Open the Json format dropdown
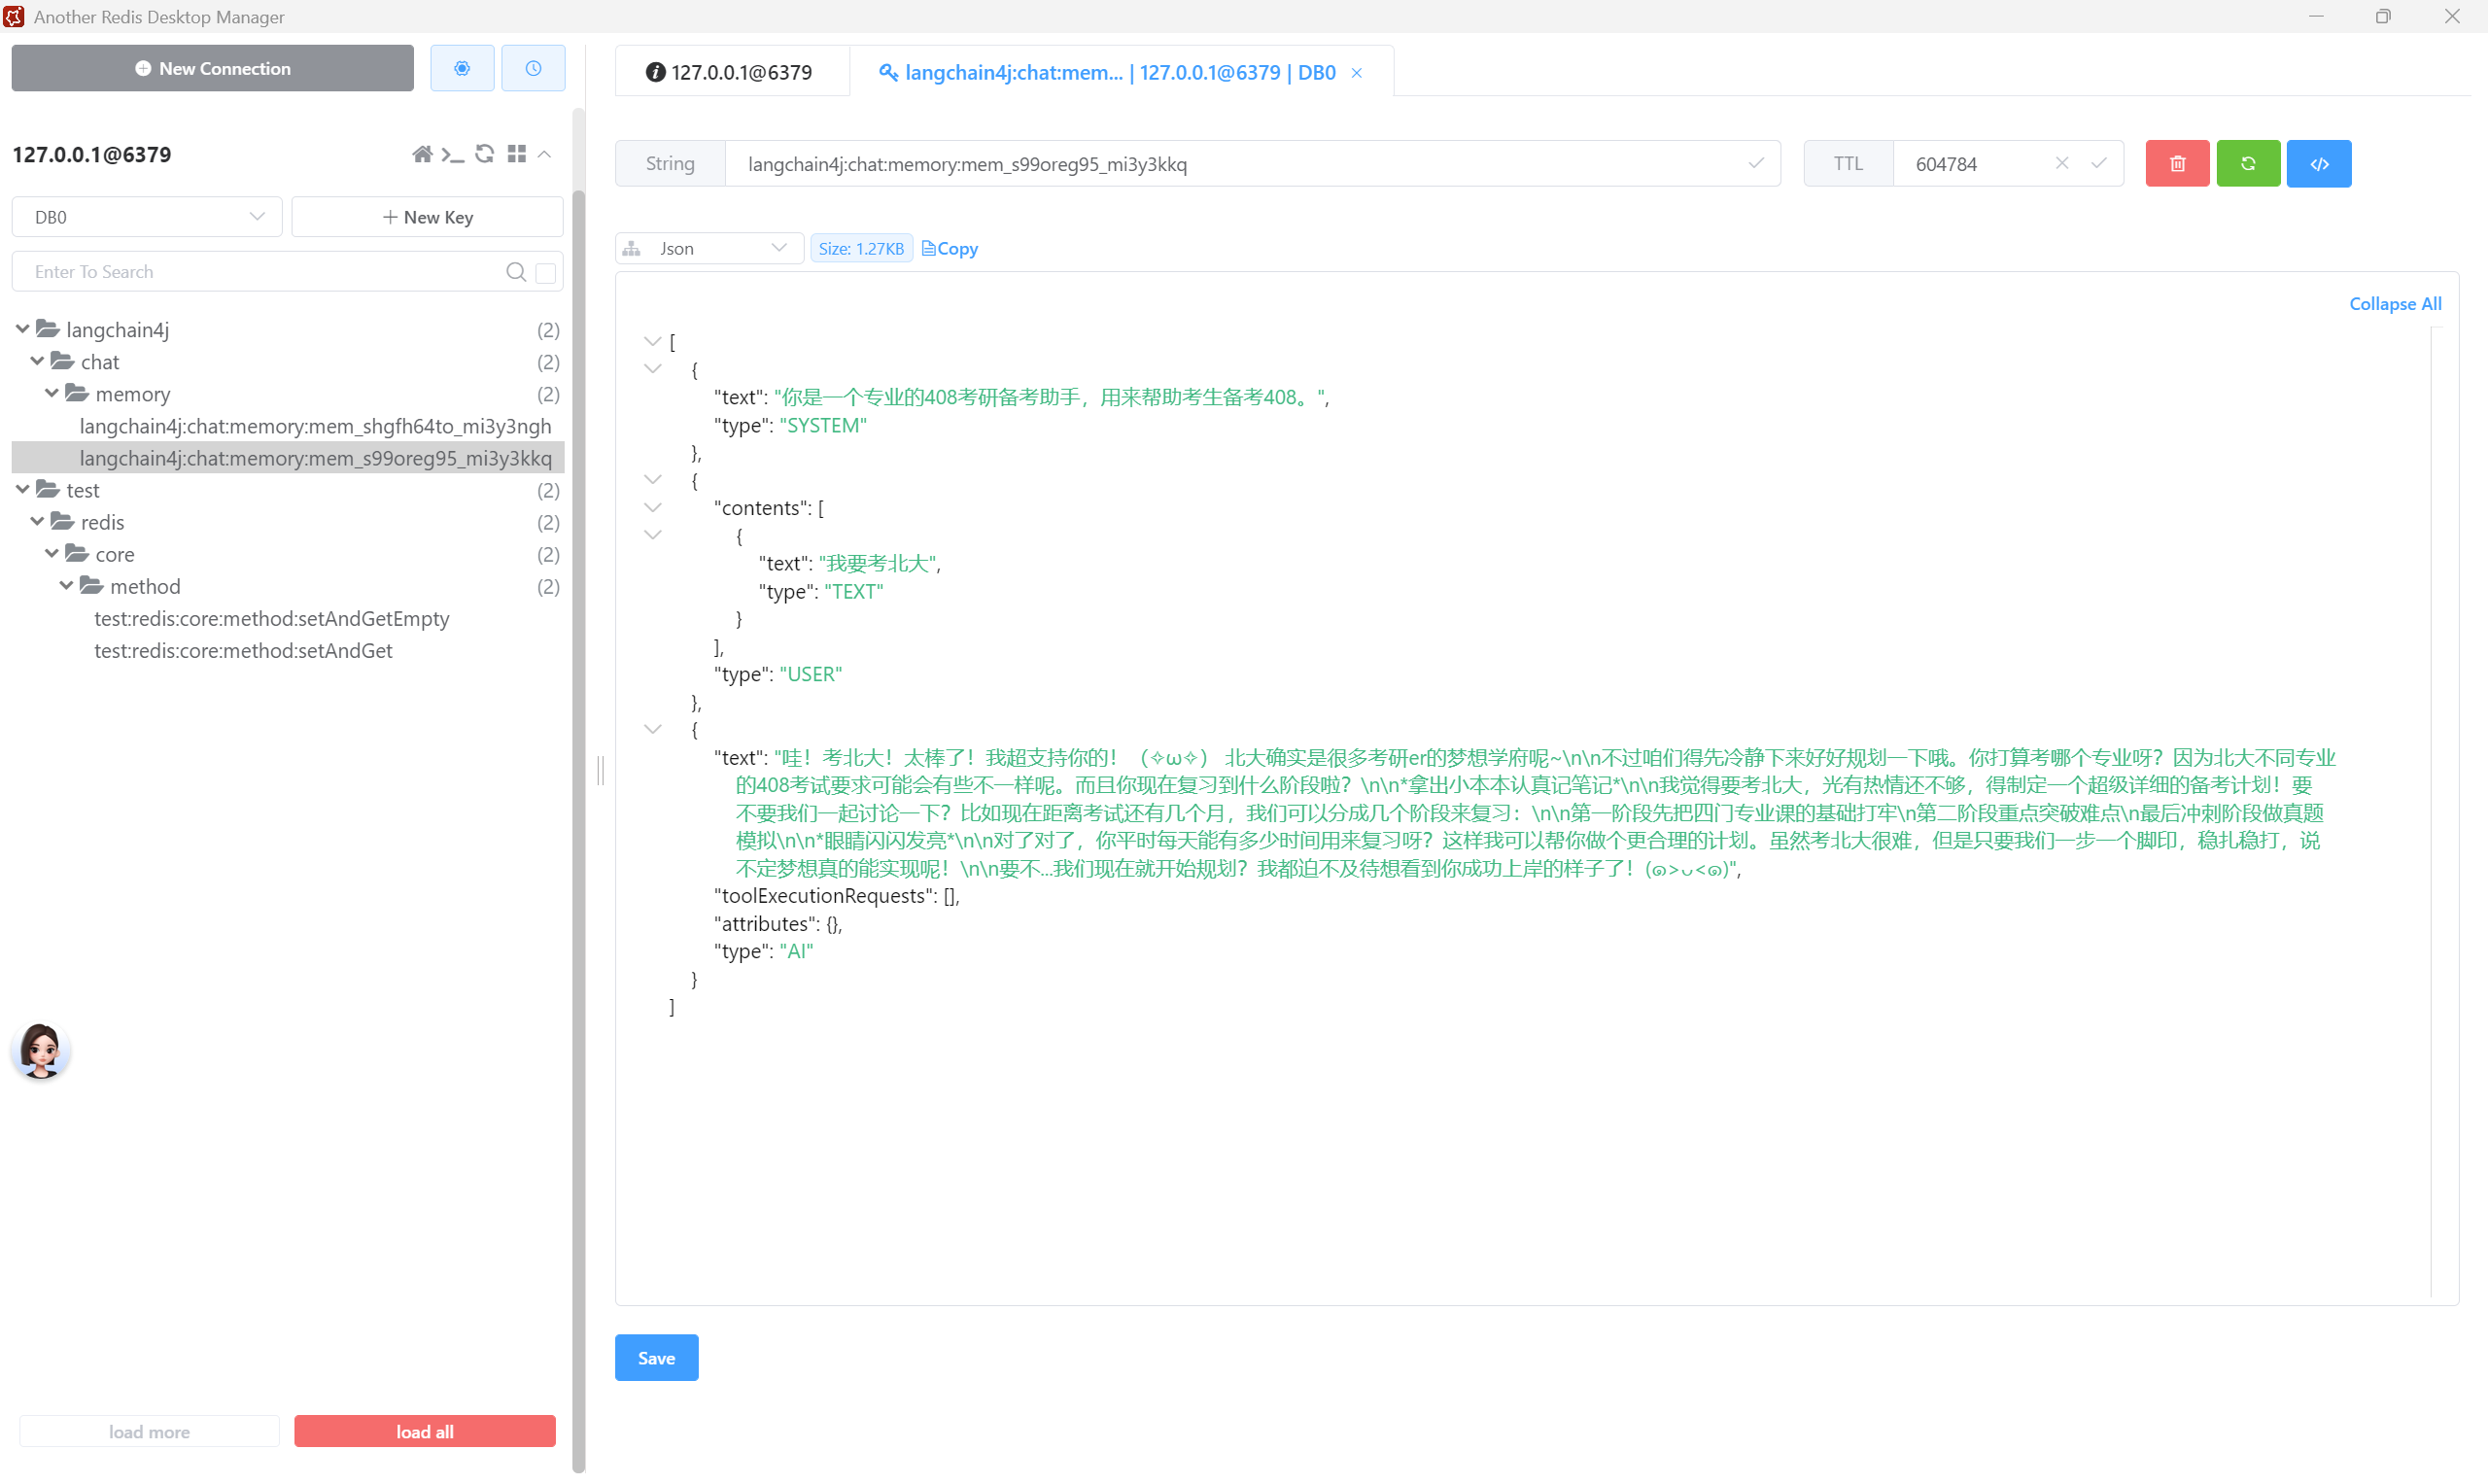 (x=709, y=249)
